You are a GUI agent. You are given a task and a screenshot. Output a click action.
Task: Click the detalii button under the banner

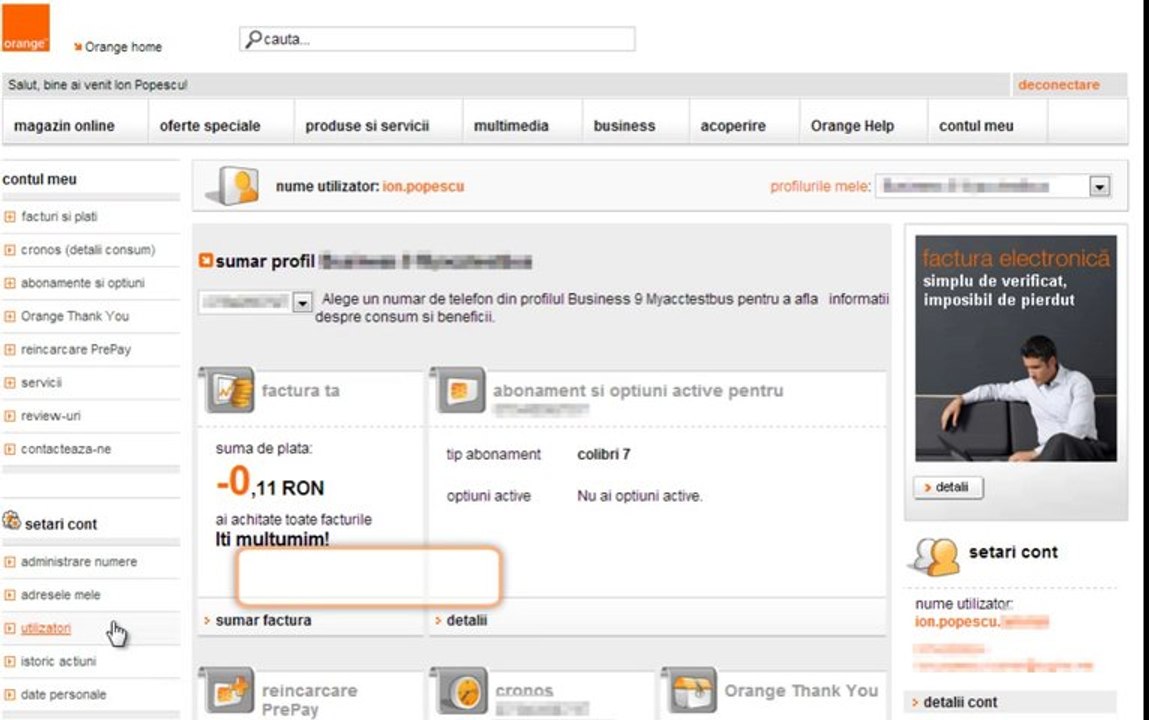pyautogui.click(x=948, y=487)
